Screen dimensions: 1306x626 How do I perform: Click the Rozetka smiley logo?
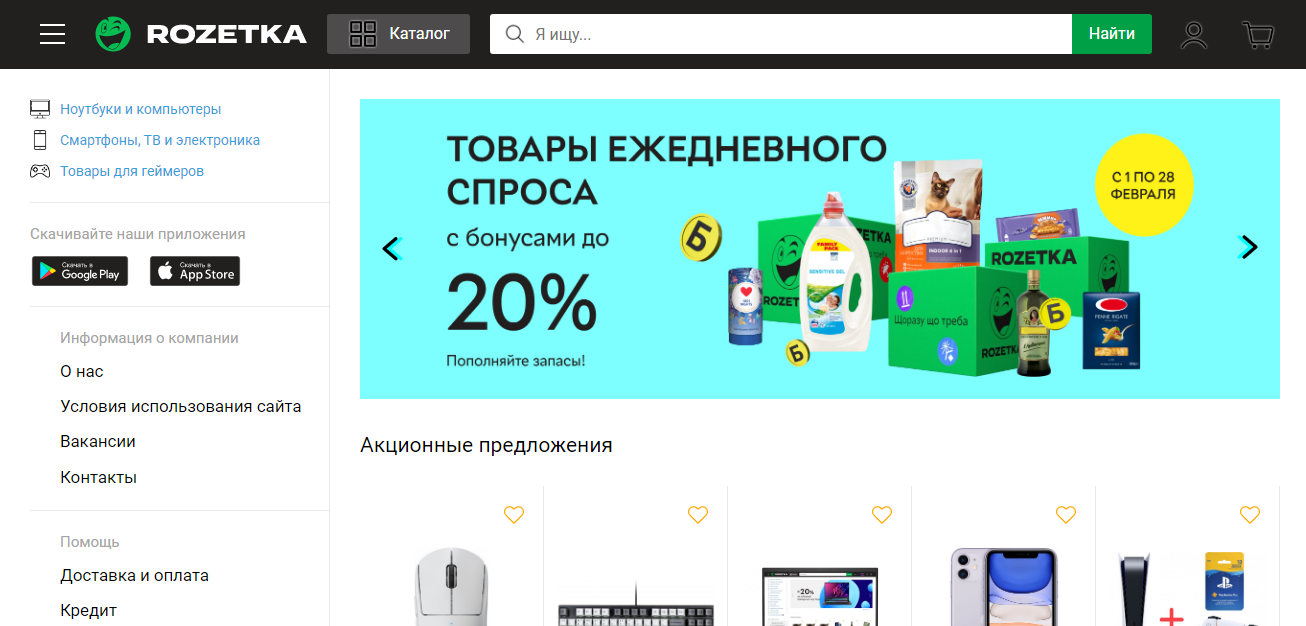[x=113, y=34]
